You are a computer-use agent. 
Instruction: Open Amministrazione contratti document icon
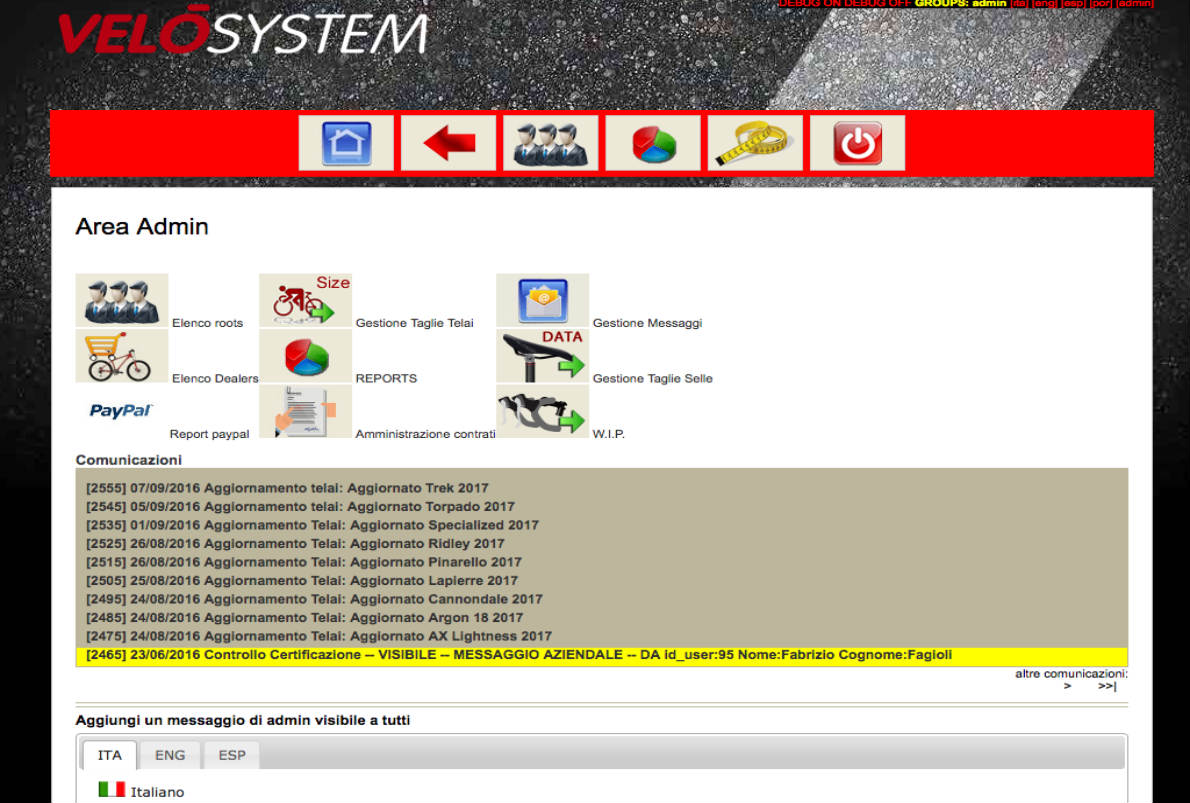(305, 411)
